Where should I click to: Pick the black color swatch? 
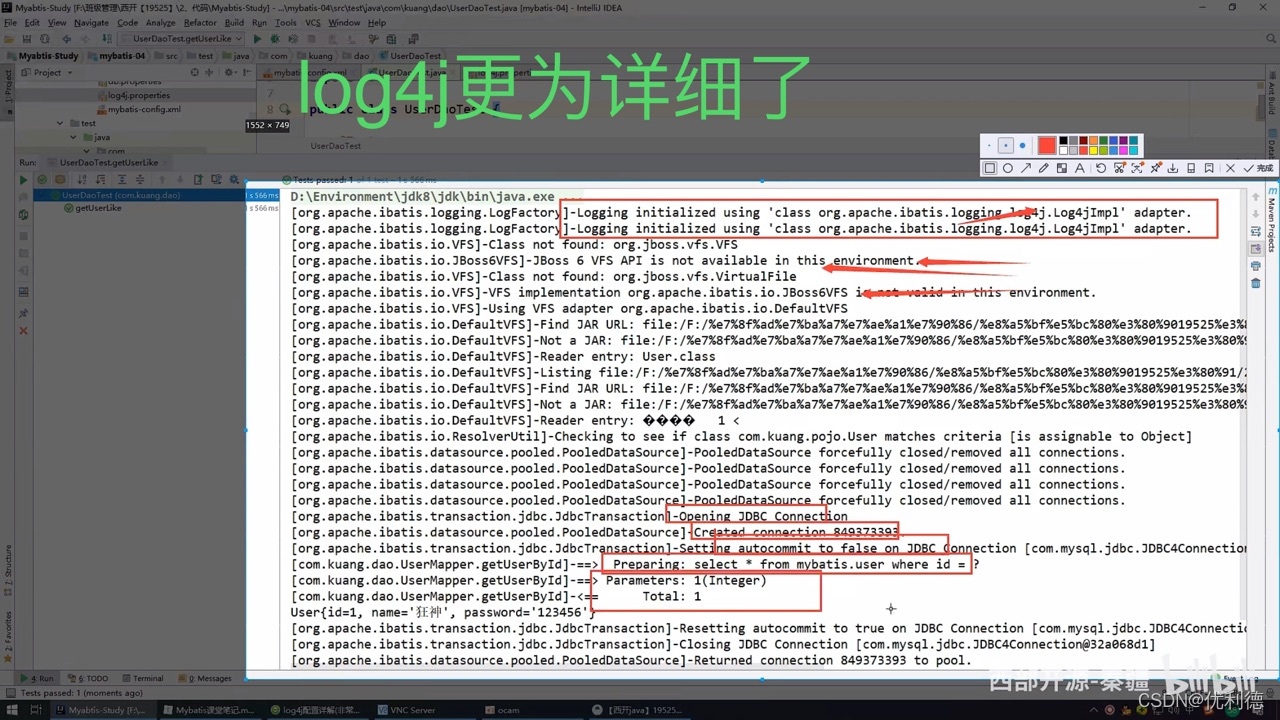[1064, 141]
